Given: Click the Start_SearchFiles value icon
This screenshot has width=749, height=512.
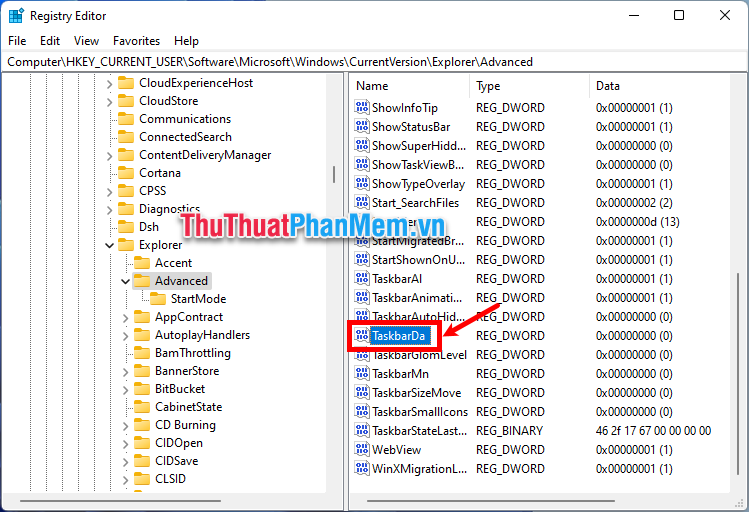Looking at the screenshot, I should [362, 203].
